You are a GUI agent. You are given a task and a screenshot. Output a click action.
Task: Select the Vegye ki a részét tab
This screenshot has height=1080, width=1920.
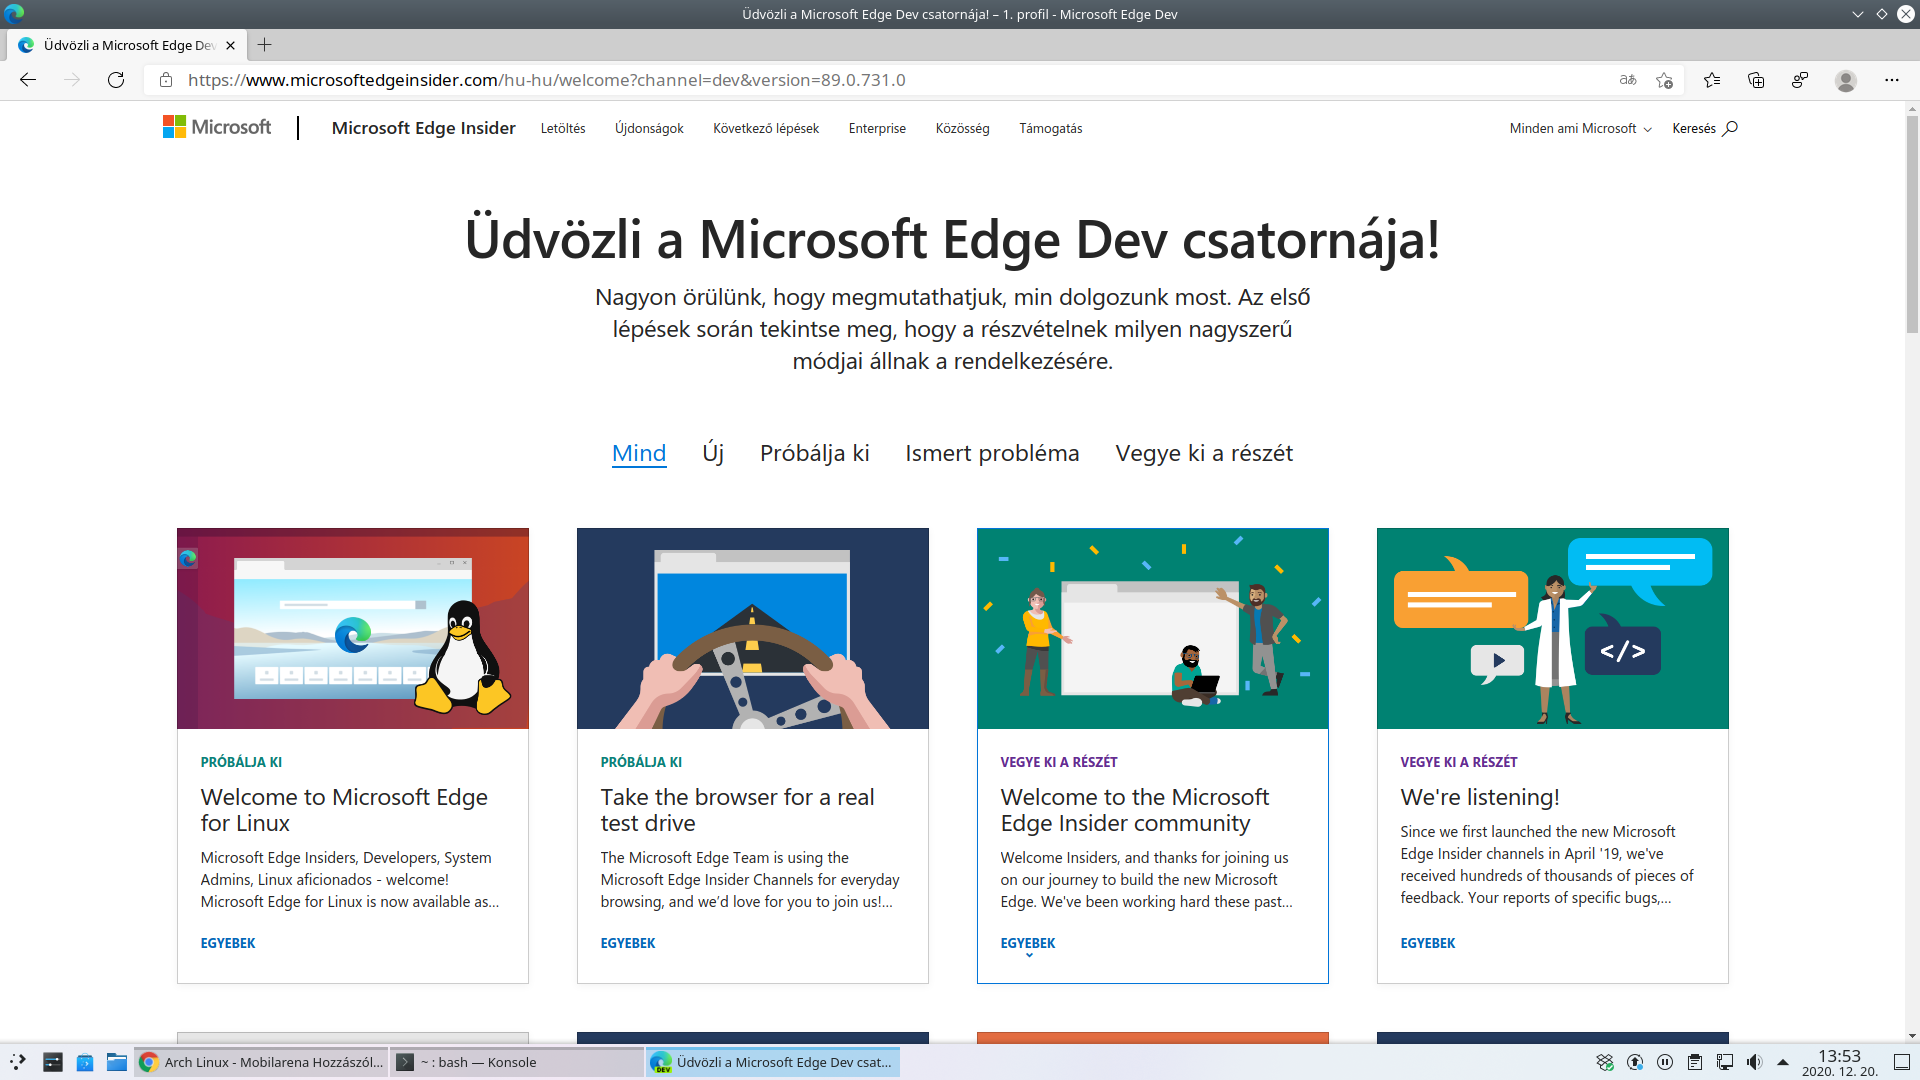coord(1204,453)
